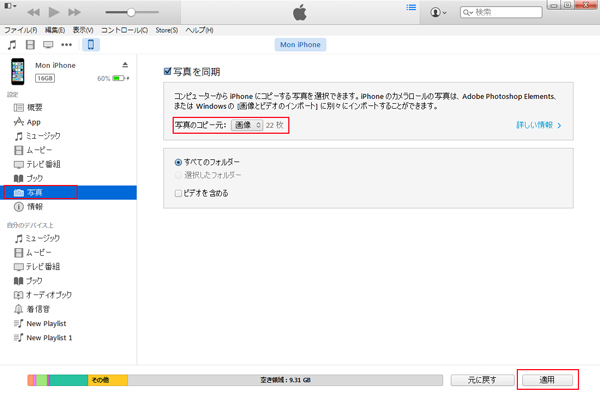The width and height of the screenshot is (600, 395).
Task: Select 写真 in the sidebar
Action: [68, 193]
